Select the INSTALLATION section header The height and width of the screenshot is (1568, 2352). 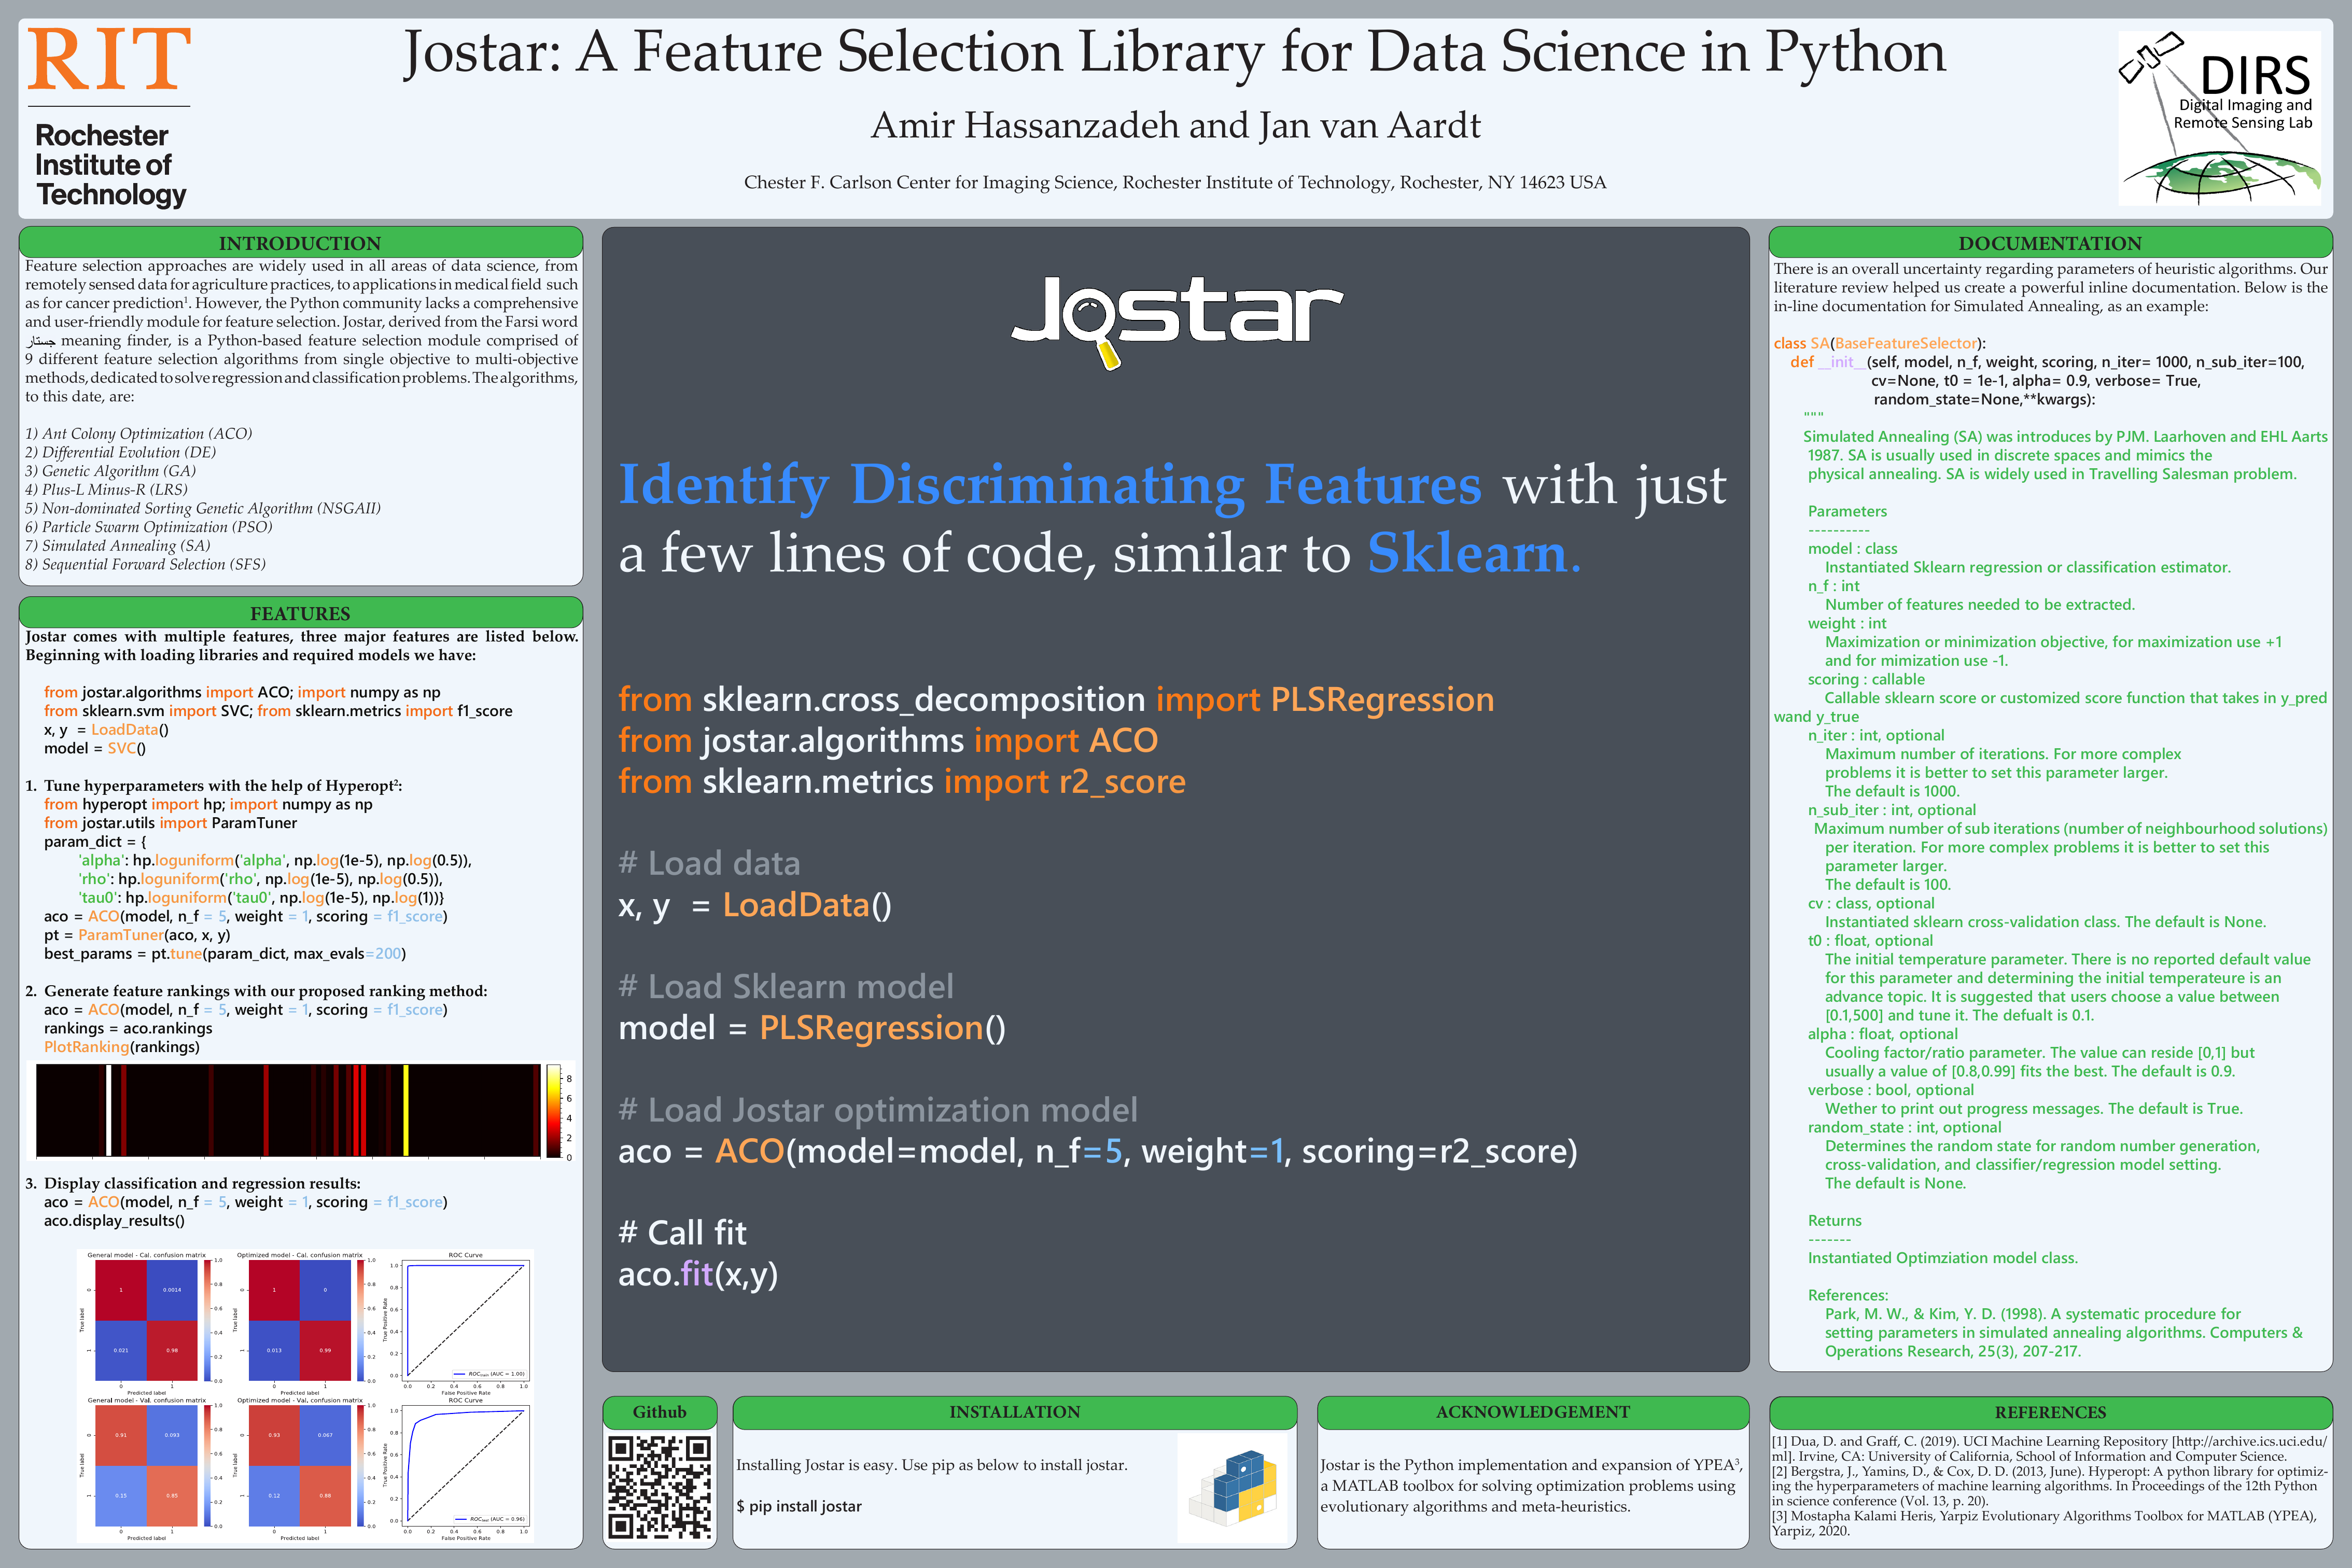(1014, 1412)
